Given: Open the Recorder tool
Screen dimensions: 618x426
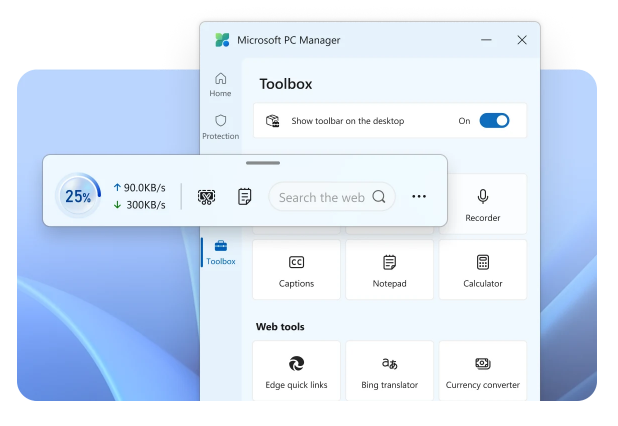Looking at the screenshot, I should [x=483, y=205].
